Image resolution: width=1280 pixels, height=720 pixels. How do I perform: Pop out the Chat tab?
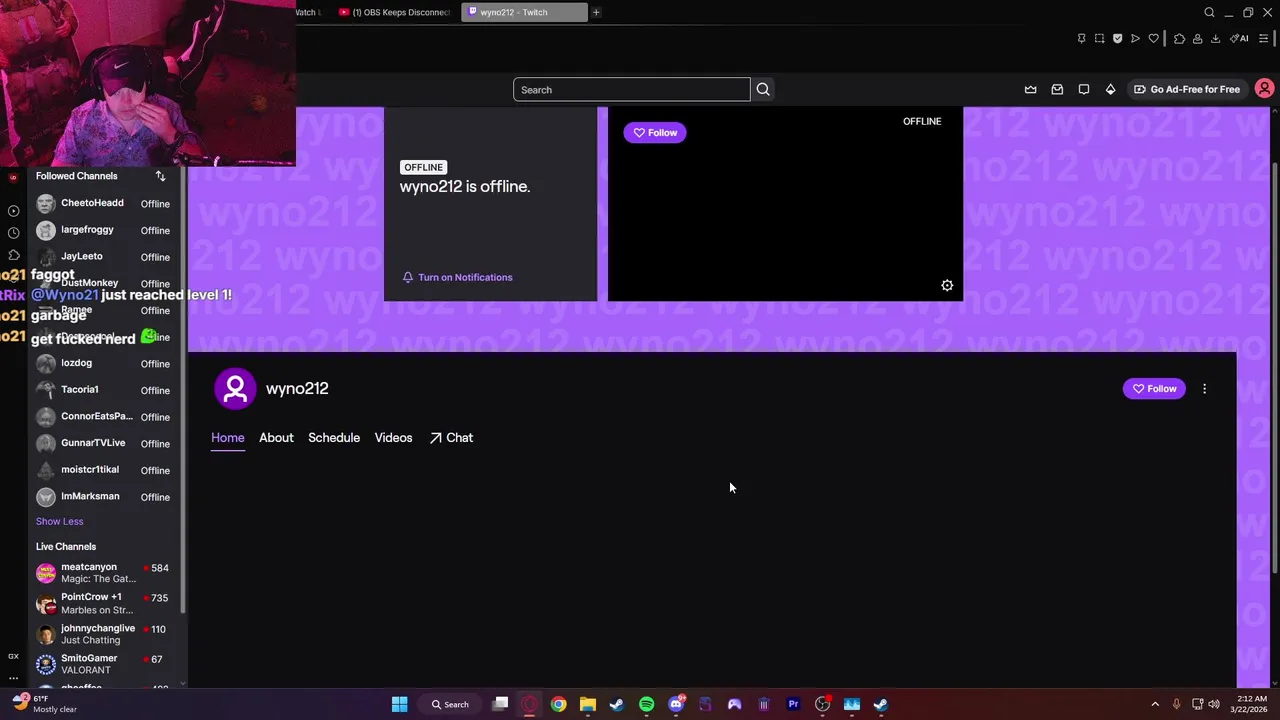[451, 438]
